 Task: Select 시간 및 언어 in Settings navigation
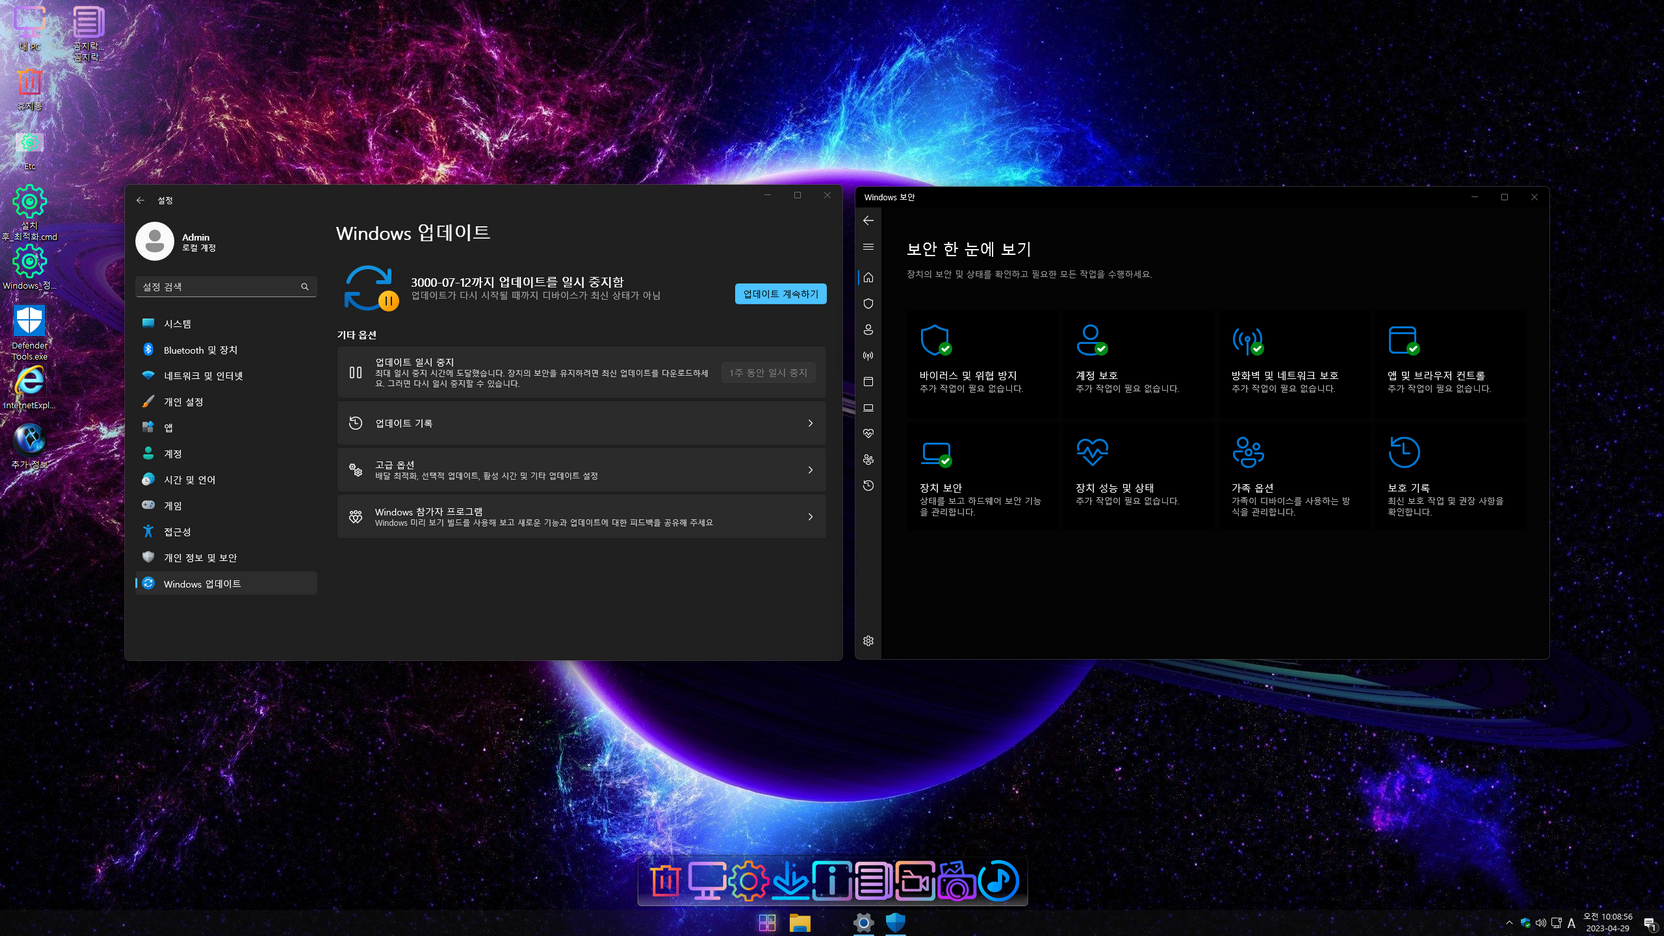[226, 480]
